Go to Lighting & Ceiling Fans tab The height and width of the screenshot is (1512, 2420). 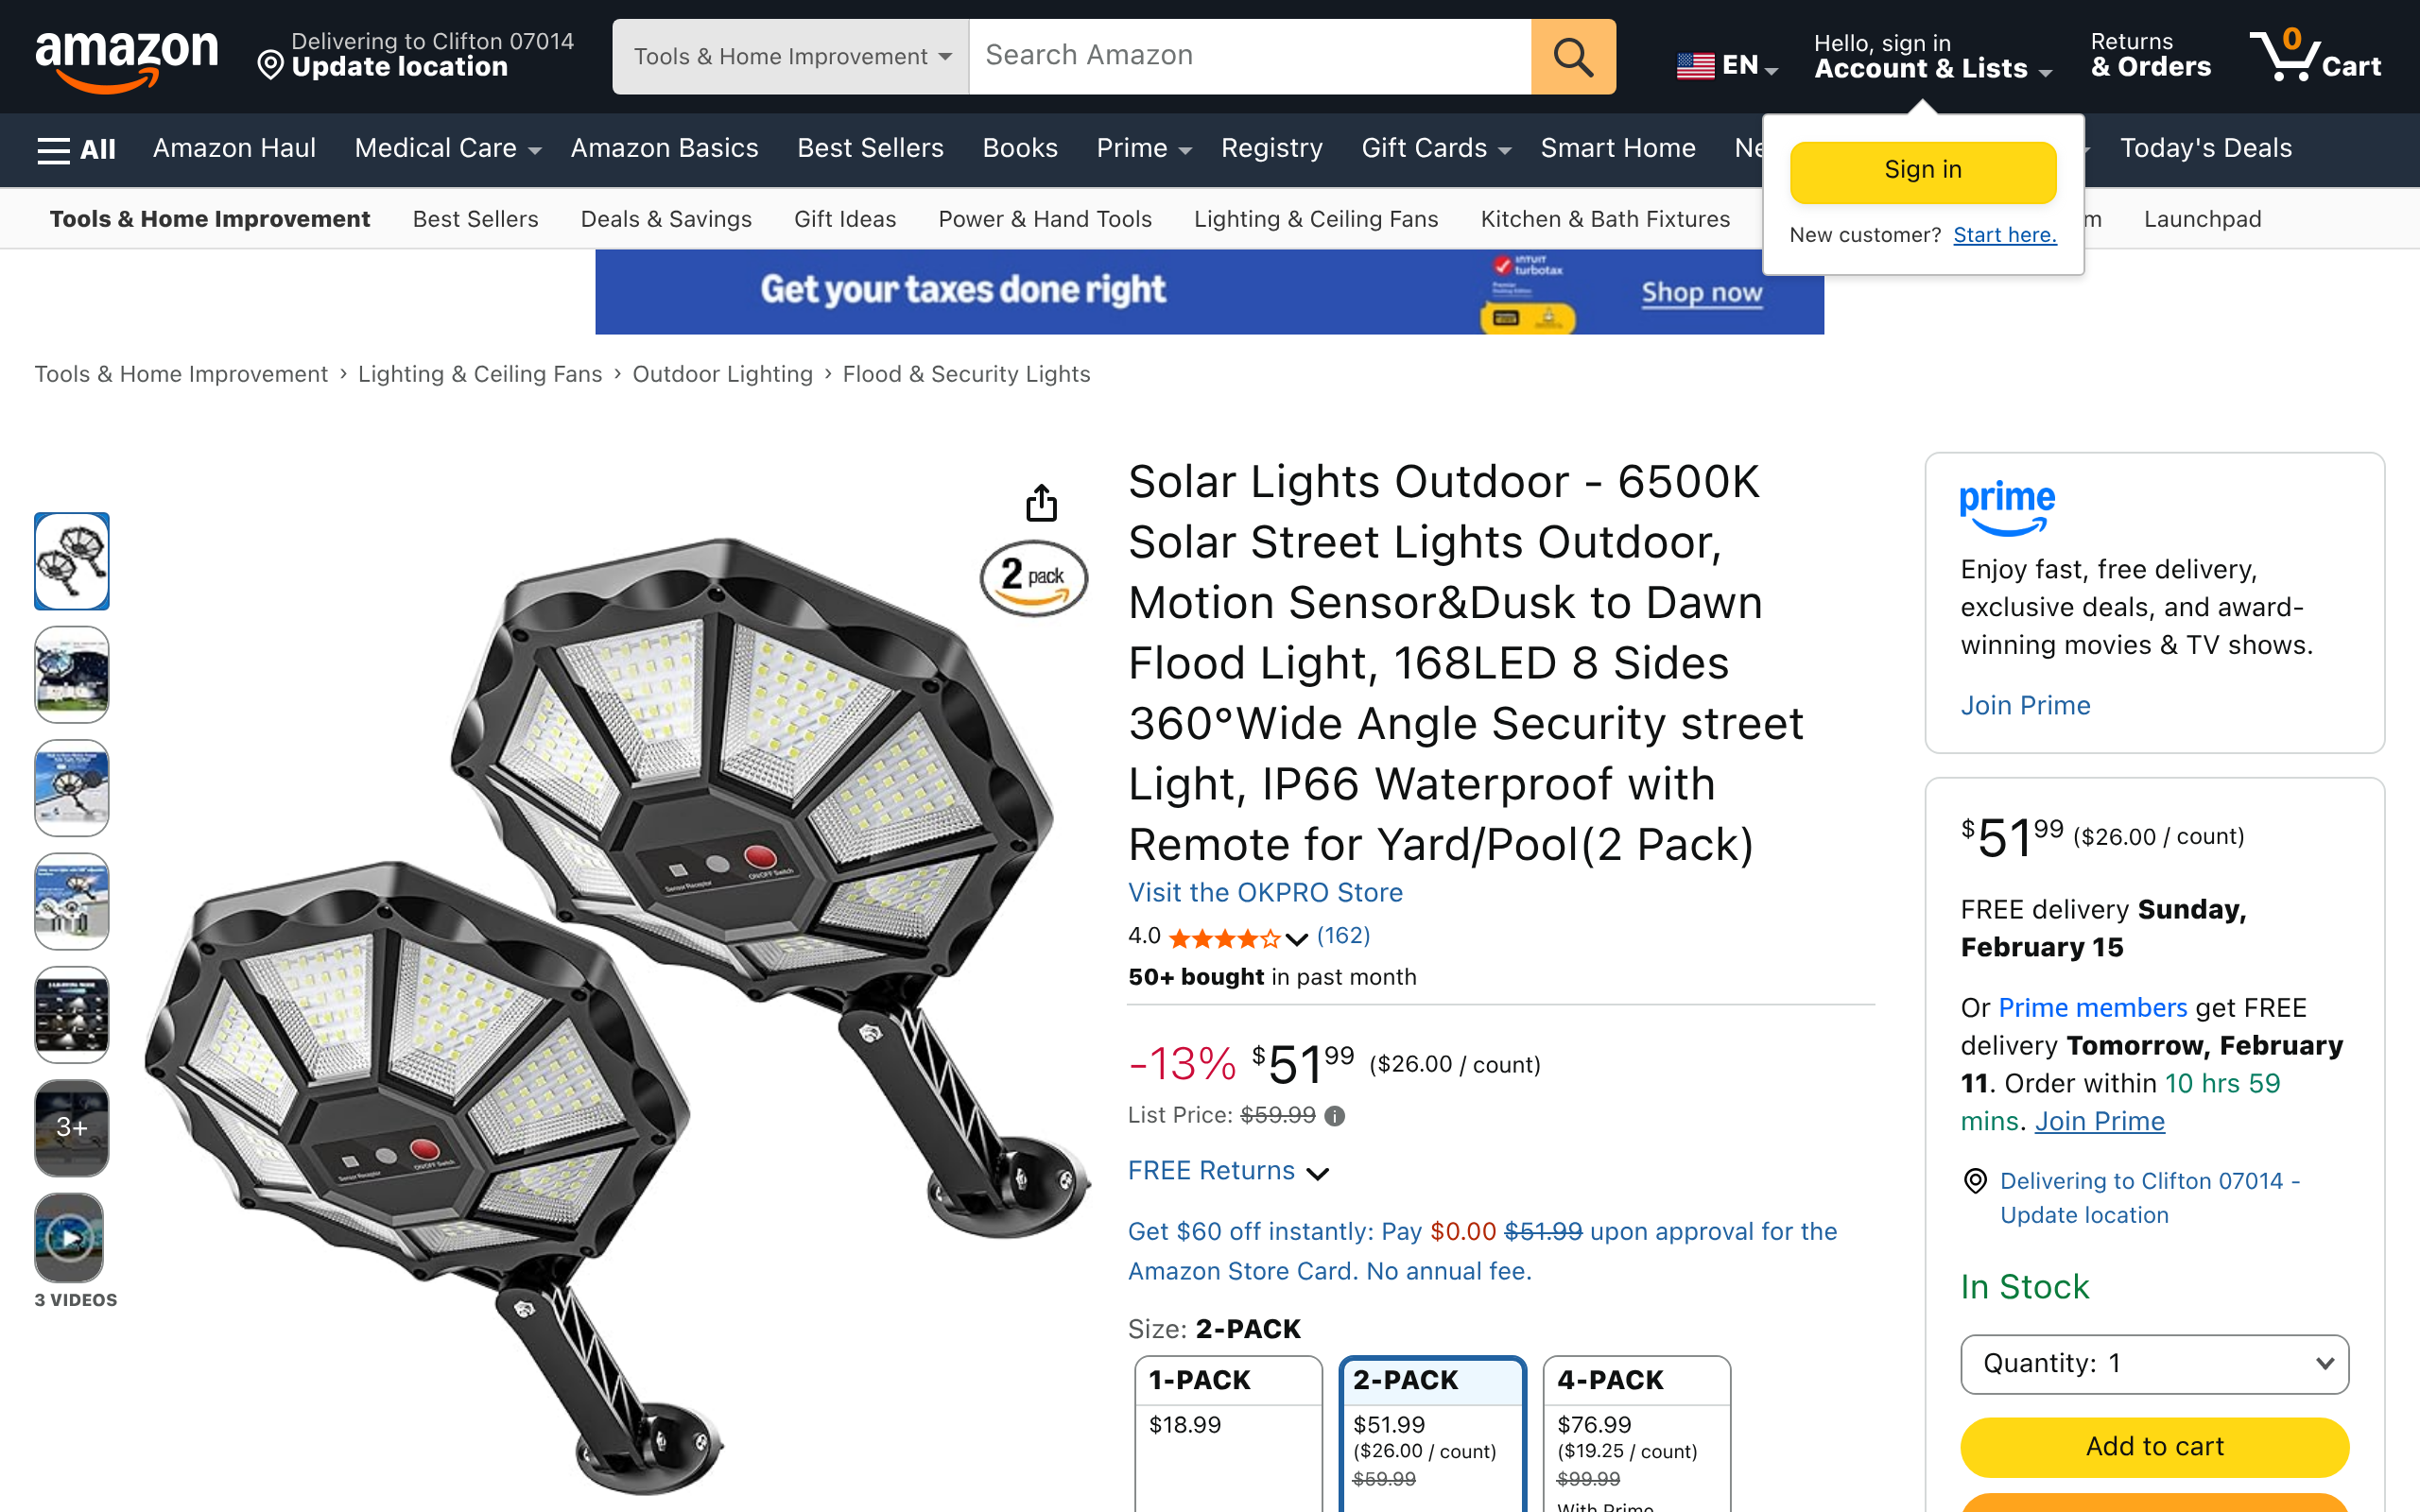pyautogui.click(x=1316, y=219)
